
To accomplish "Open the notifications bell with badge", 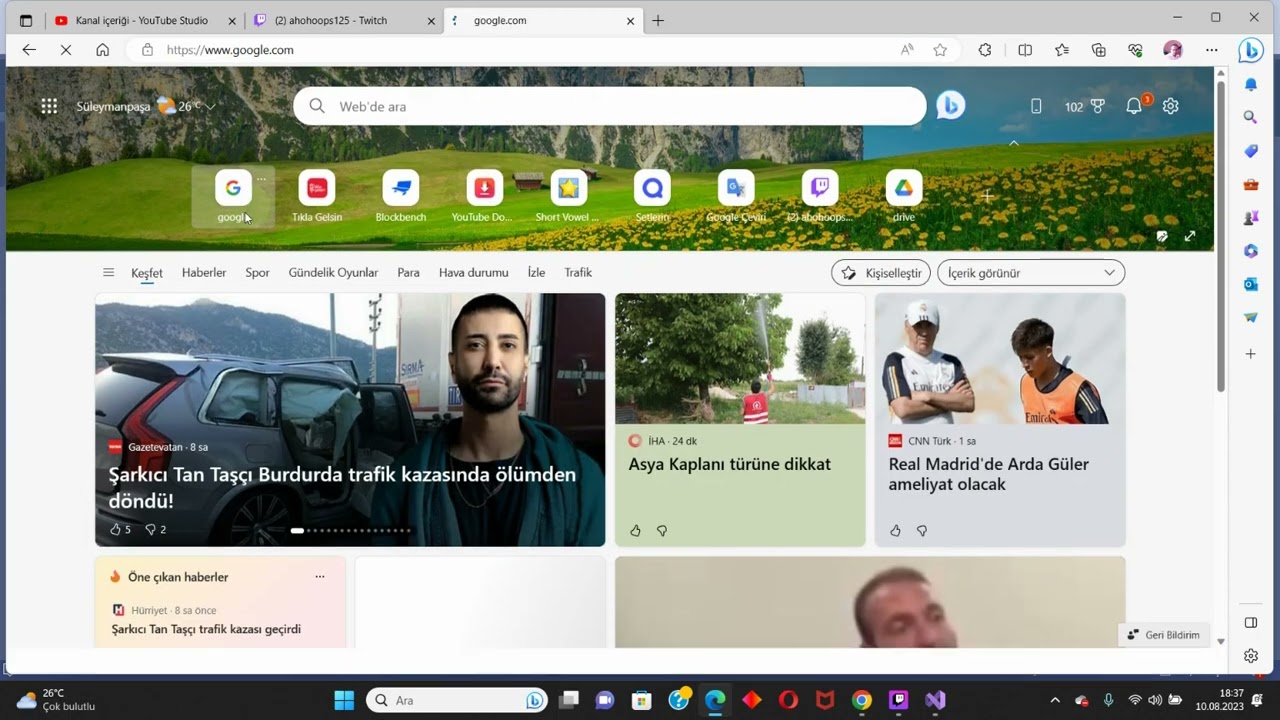I will tap(1134, 106).
